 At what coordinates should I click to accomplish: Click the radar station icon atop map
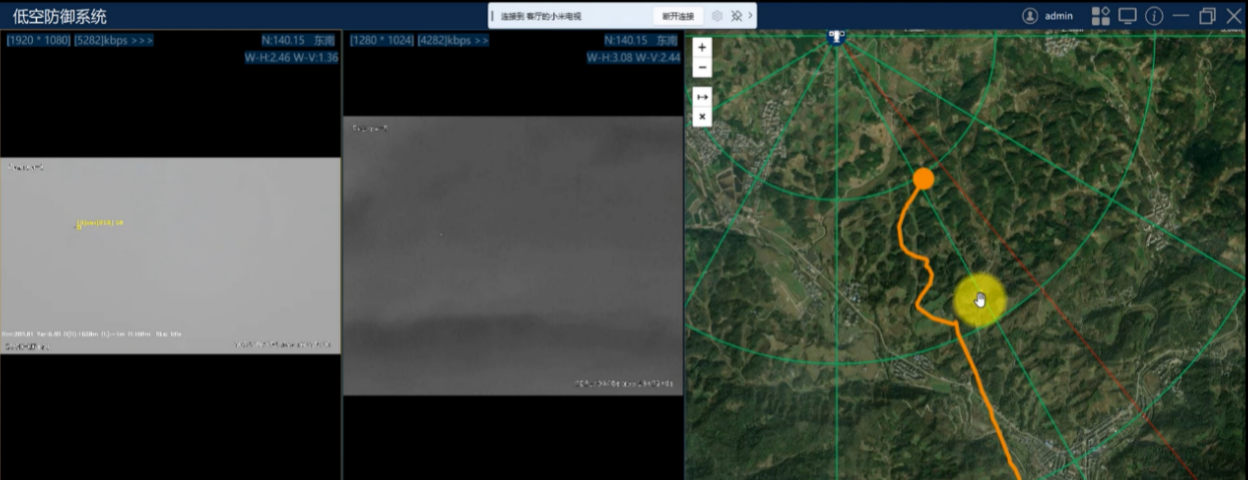[x=836, y=36]
